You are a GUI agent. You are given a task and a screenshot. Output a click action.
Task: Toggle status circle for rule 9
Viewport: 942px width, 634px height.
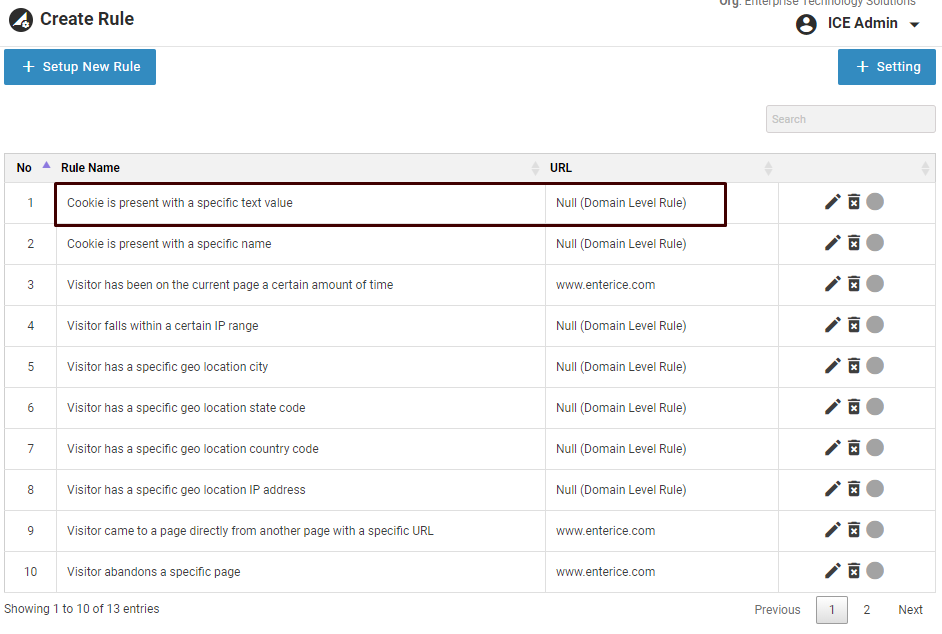click(875, 530)
